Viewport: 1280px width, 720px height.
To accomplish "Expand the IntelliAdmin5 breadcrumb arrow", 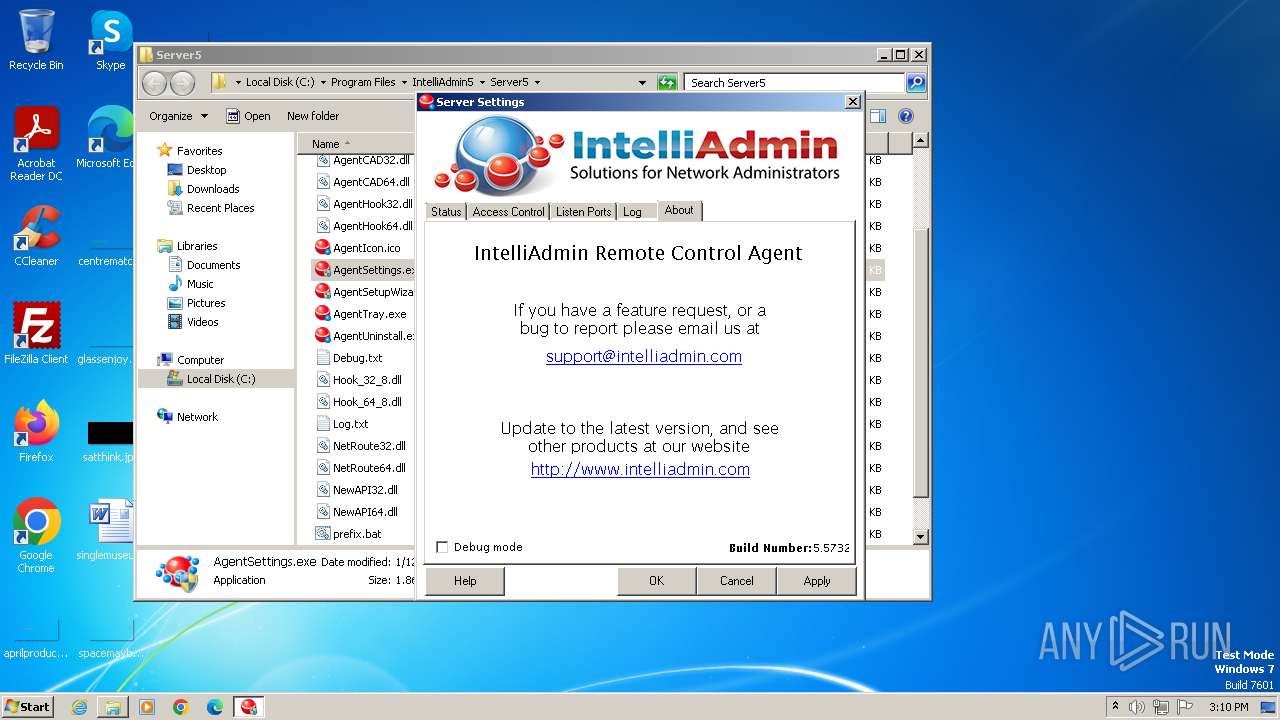I will pos(481,83).
